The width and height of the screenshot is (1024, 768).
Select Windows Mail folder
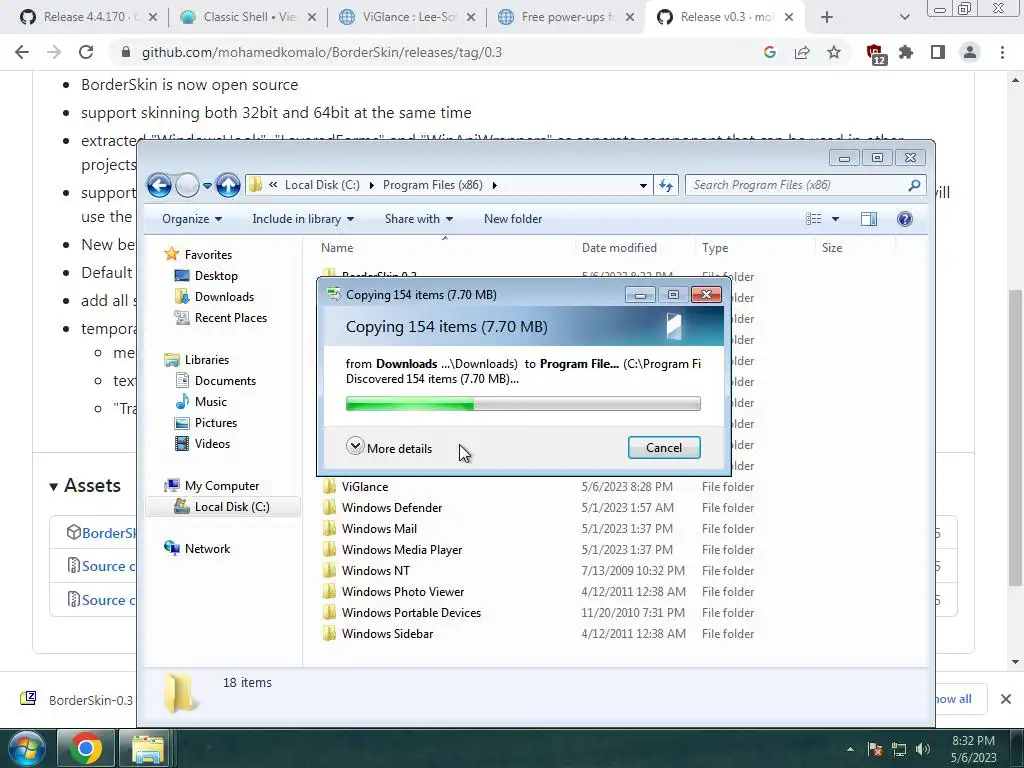point(379,529)
